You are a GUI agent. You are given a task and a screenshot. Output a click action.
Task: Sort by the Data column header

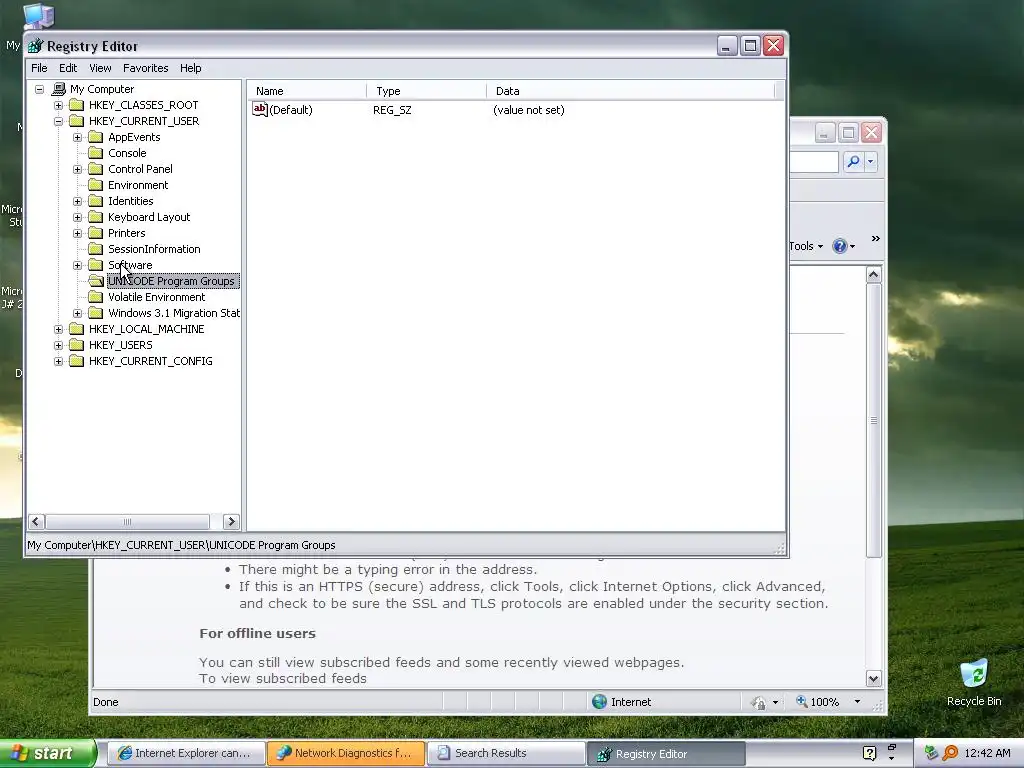[x=631, y=91]
